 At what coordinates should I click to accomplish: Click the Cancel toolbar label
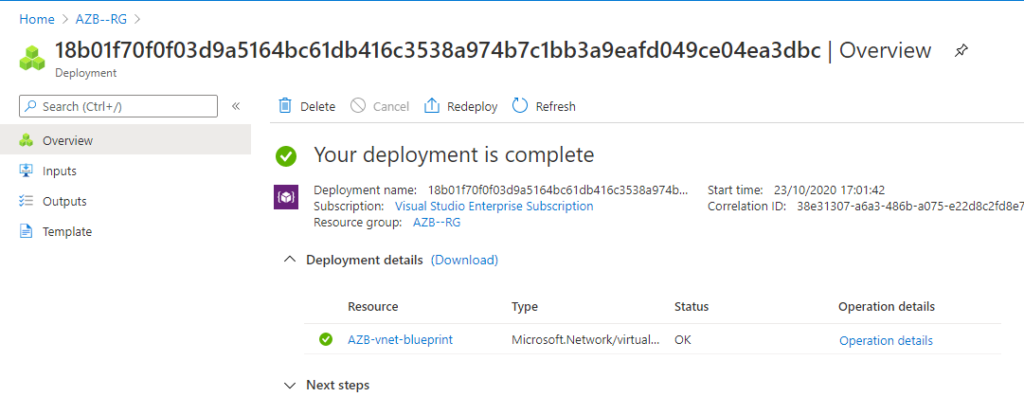tap(391, 107)
